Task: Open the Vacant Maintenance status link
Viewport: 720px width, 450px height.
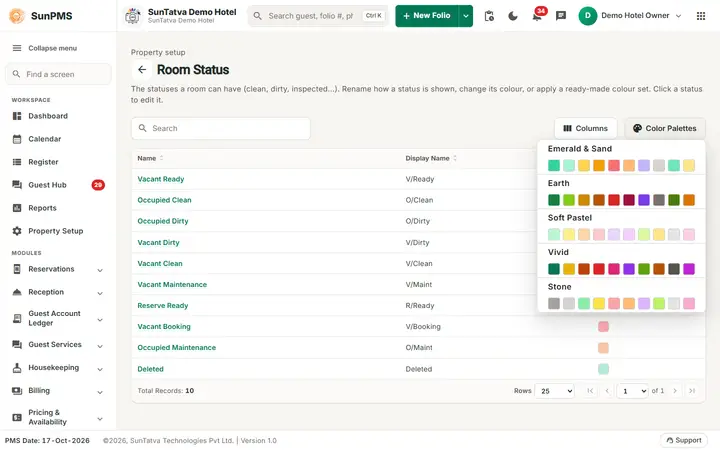Action: [172, 285]
